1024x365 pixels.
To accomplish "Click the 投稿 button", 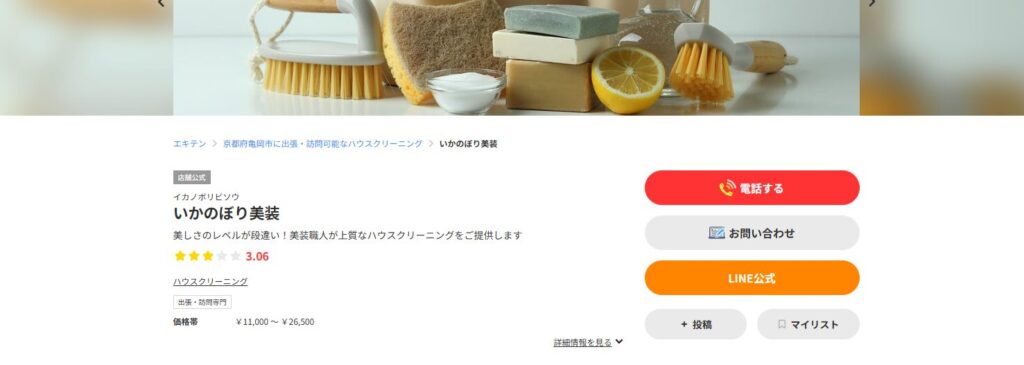I will tap(696, 325).
